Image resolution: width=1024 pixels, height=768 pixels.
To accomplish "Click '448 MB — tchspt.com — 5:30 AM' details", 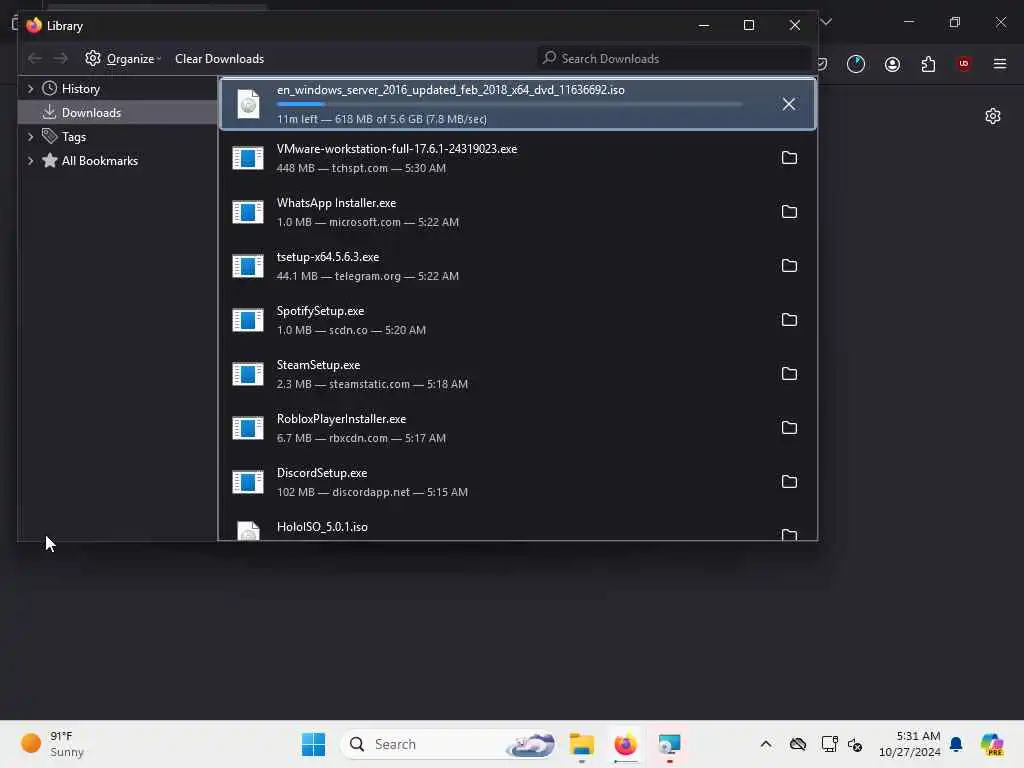I will click(x=361, y=168).
